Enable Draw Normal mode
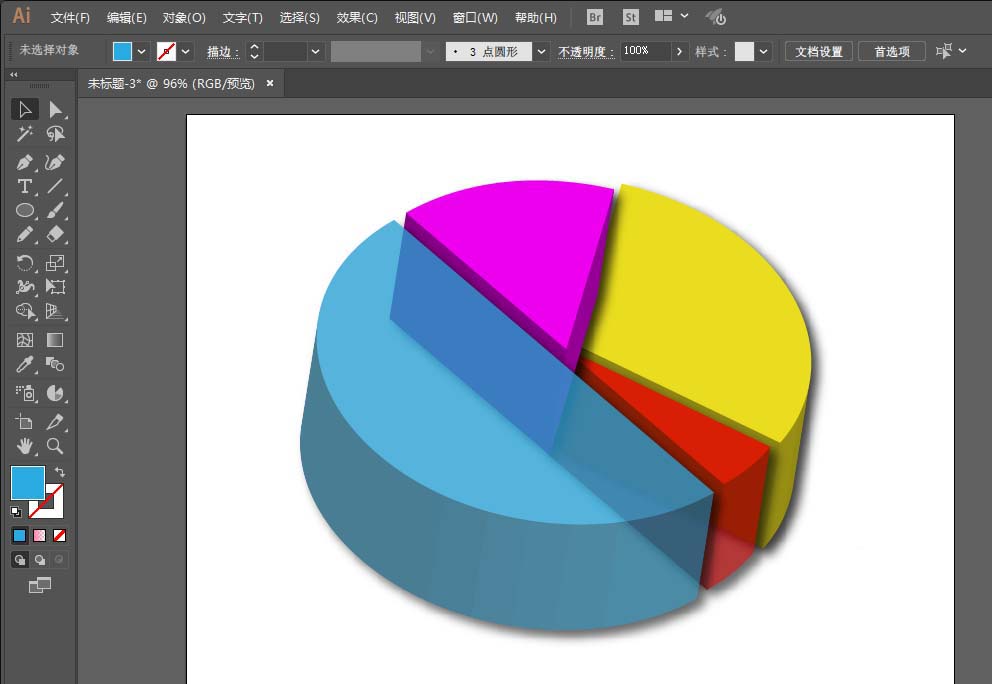Image resolution: width=992 pixels, height=684 pixels. tap(20, 560)
